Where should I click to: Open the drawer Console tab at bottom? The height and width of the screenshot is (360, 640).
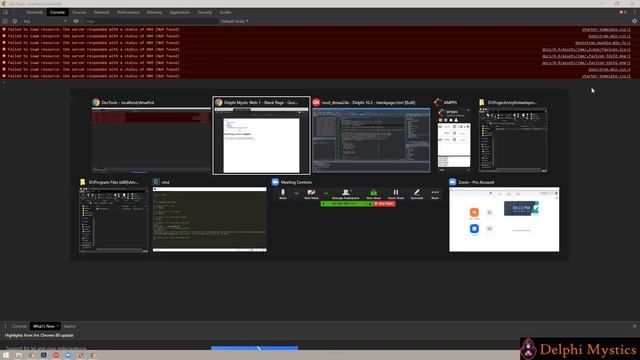point(19,326)
